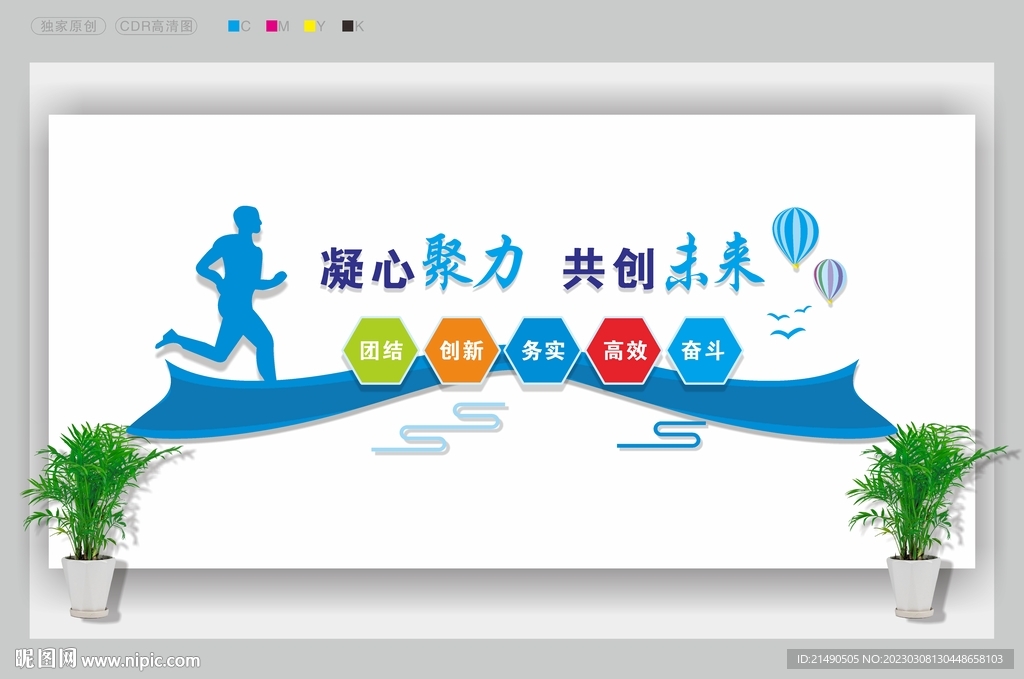1024x679 pixels.
Task: Click the 凝心聚力 共创未来 headline text
Action: point(540,263)
